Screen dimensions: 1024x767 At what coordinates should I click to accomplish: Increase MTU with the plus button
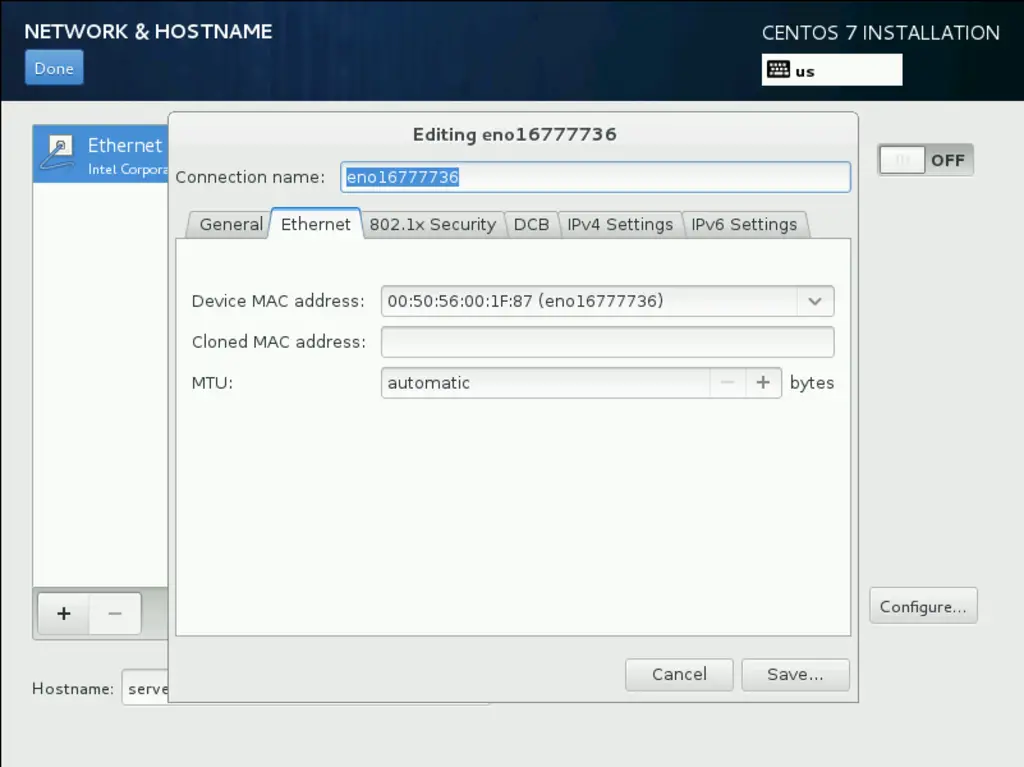[763, 383]
